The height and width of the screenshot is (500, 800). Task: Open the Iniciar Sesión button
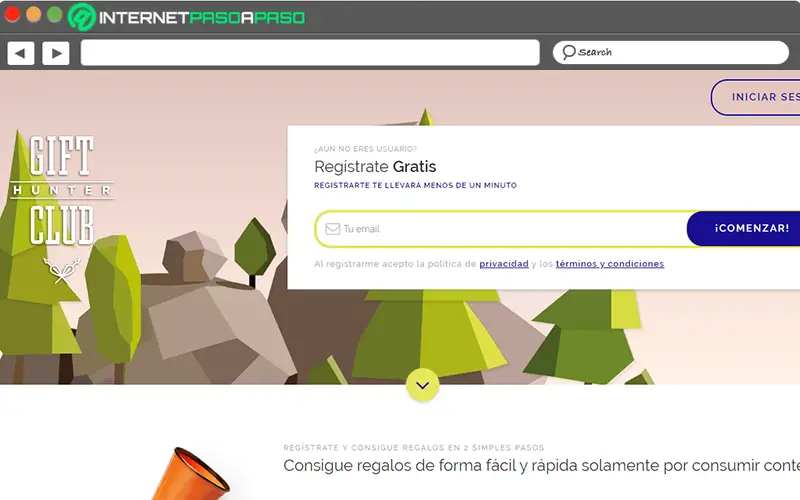click(756, 97)
